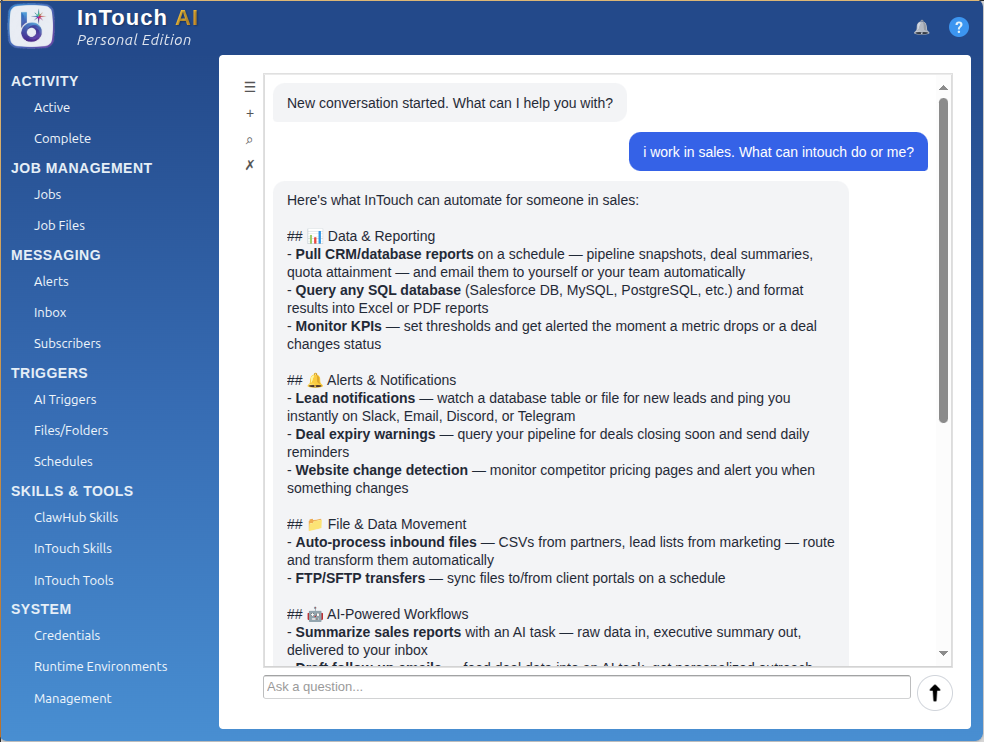Start a new conversation with plus icon

coord(250,114)
